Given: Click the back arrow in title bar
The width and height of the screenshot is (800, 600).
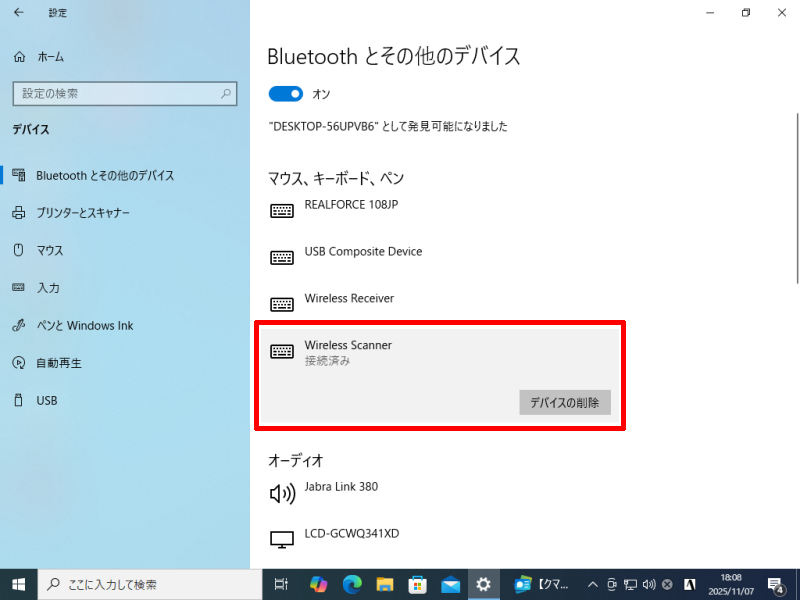Looking at the screenshot, I should pos(19,13).
